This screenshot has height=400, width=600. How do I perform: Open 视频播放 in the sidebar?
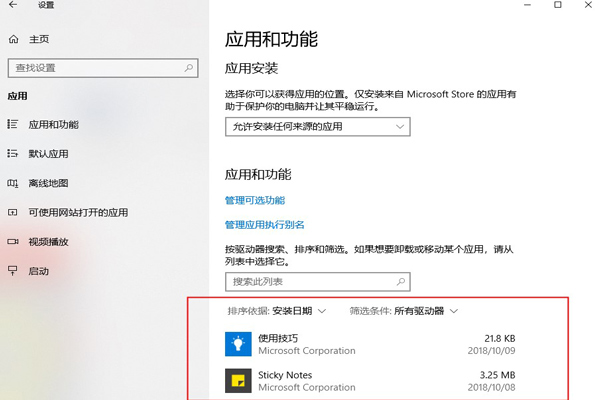coord(49,242)
